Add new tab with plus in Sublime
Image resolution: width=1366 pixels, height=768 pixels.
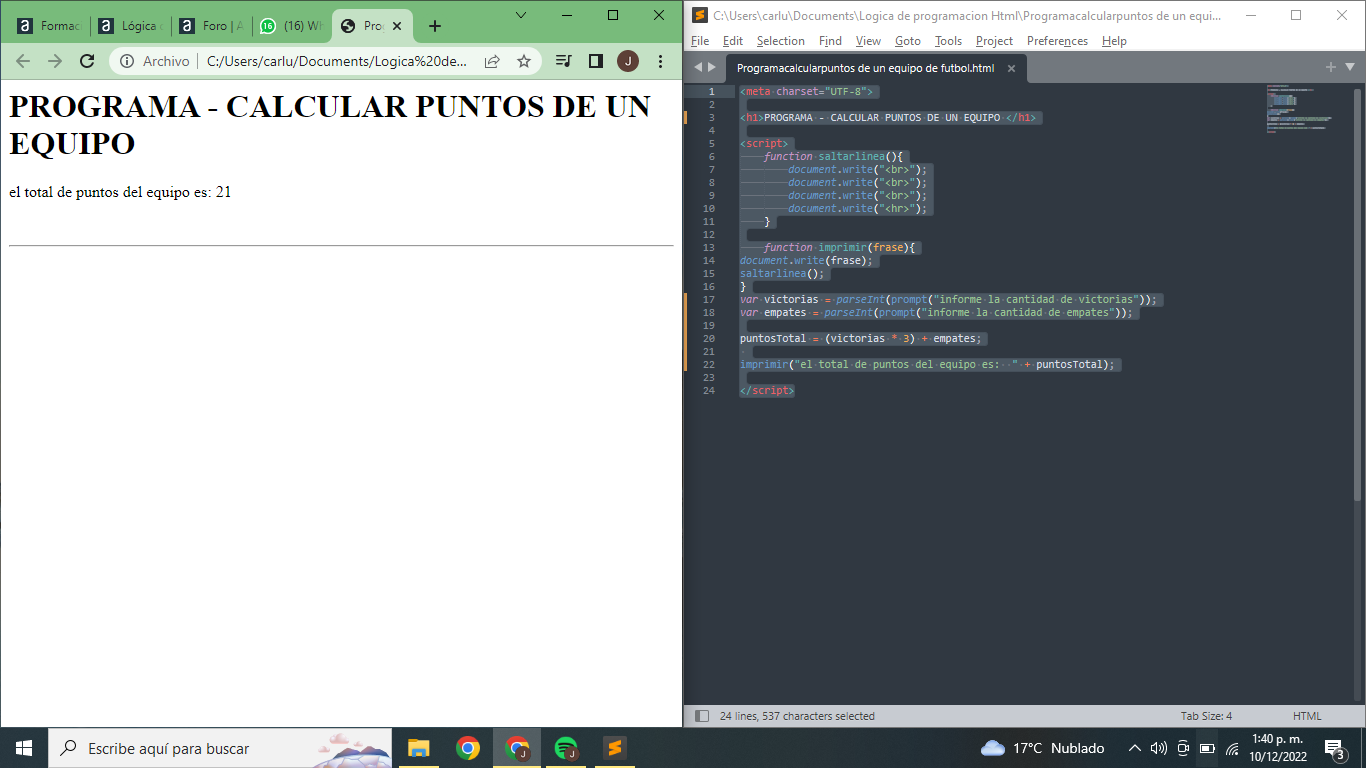[1331, 67]
